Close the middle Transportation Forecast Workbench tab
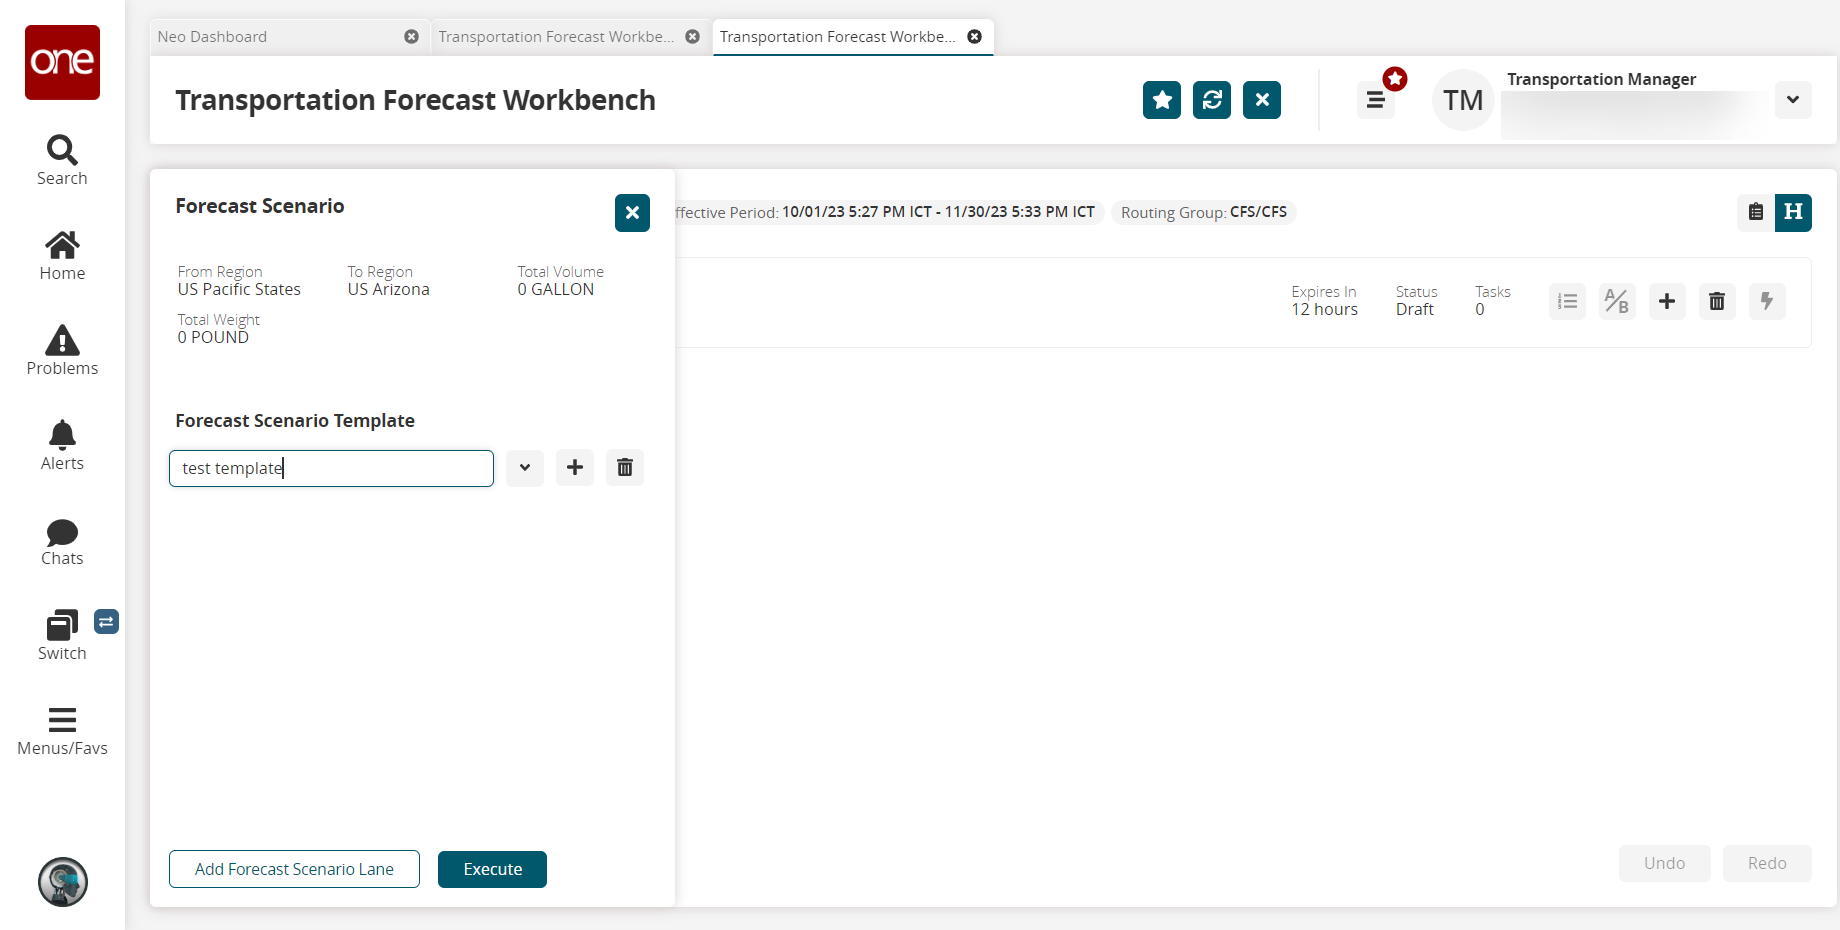1840x930 pixels. click(x=692, y=37)
